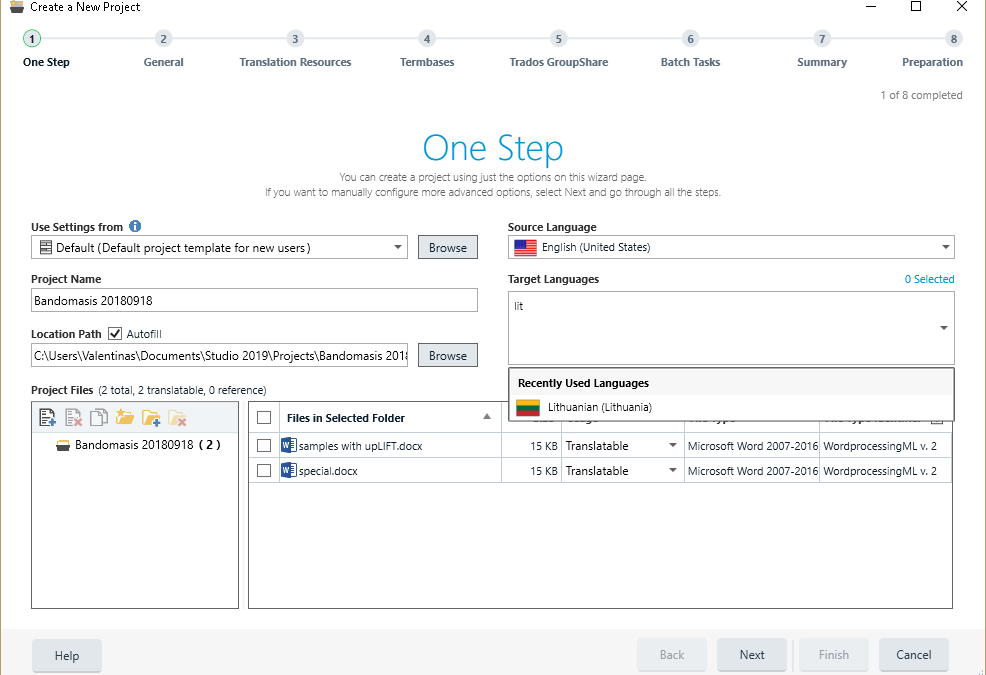Toggle sort arrow on Files in Selected Folder
The image size is (986, 675).
[487, 417]
